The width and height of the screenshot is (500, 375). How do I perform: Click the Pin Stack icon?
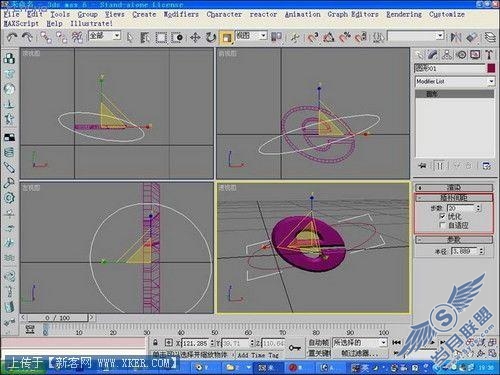pos(422,166)
